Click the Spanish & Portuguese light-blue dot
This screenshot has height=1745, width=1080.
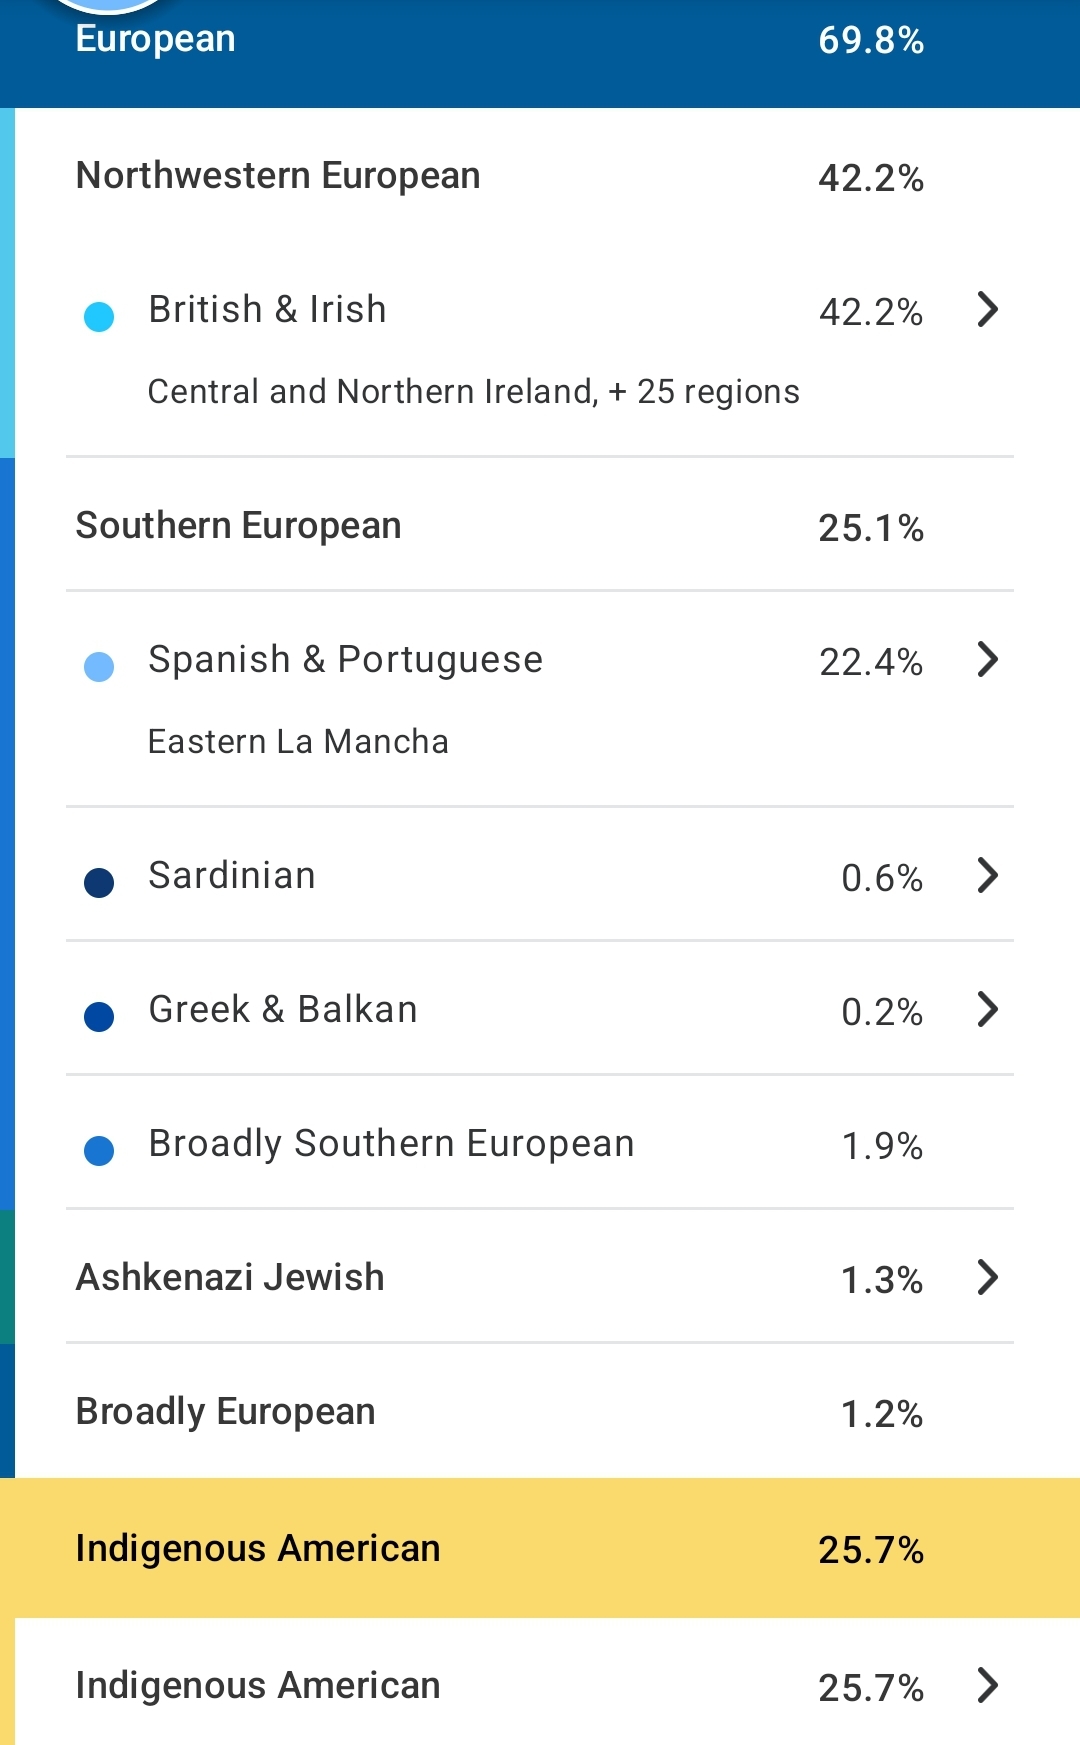(99, 667)
